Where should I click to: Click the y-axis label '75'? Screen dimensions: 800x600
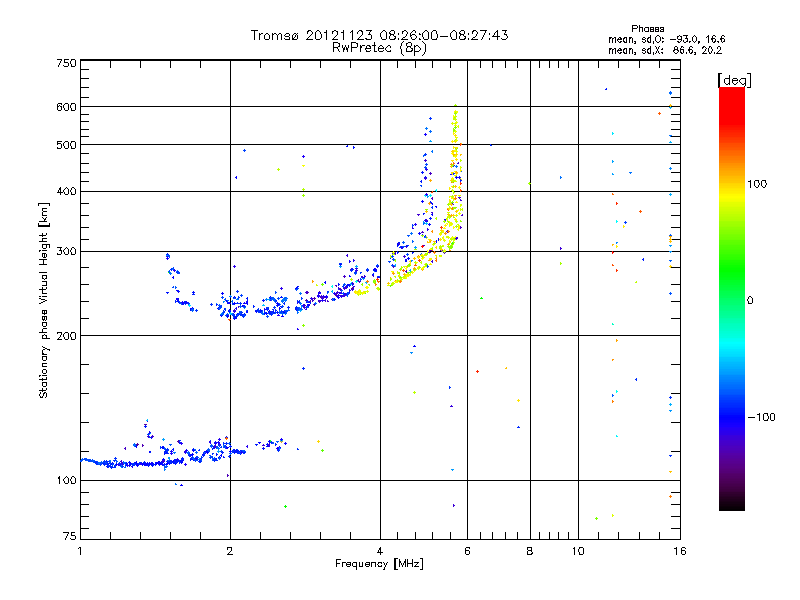70,536
